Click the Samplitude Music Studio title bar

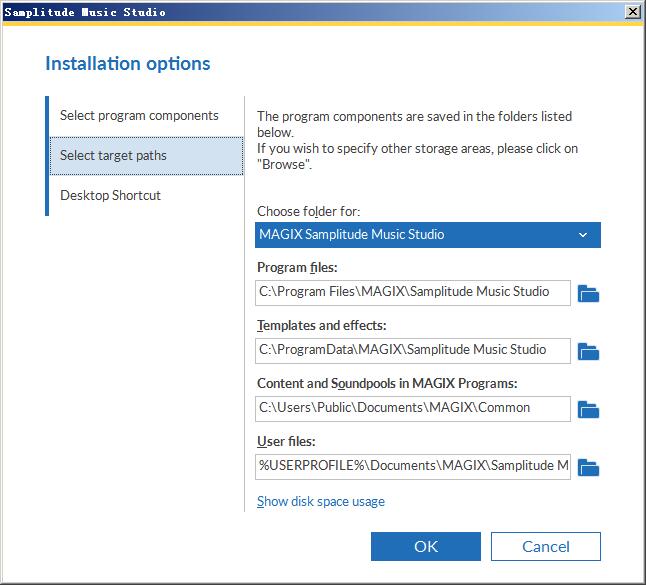(x=313, y=12)
